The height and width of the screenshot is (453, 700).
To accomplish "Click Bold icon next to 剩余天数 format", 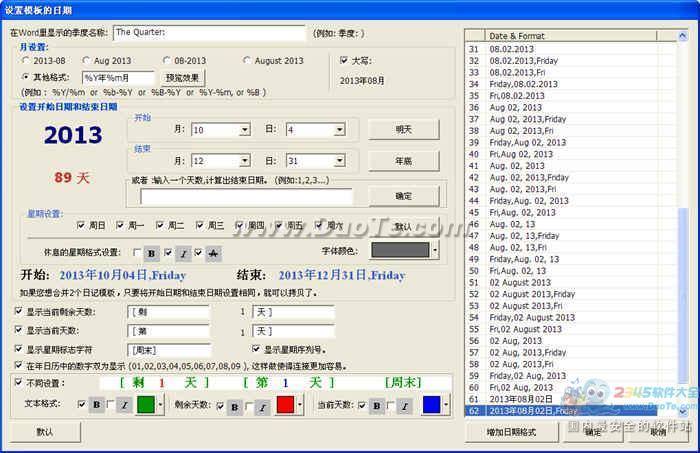I will point(235,407).
